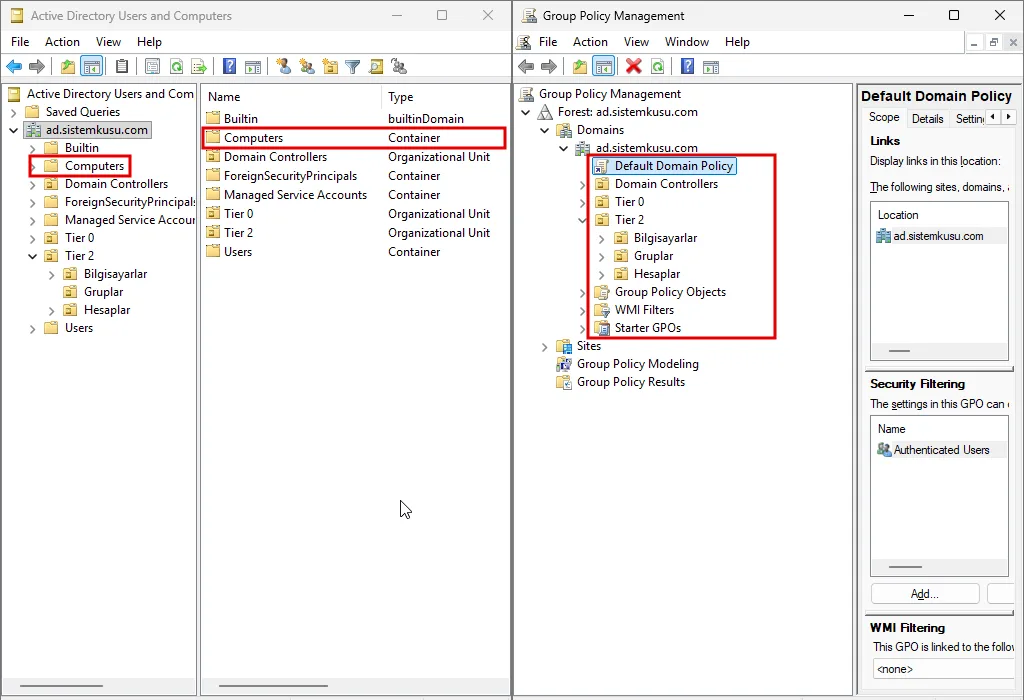Collapse ad.sistemkusu.com node in Active Directory tree
1024x700 pixels.
click(x=13, y=130)
